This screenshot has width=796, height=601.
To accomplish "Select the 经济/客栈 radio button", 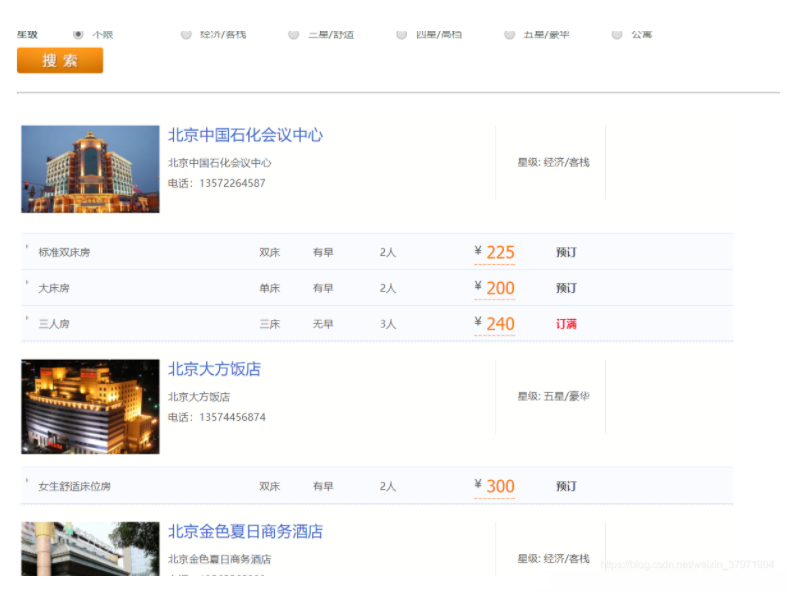I will tap(186, 35).
